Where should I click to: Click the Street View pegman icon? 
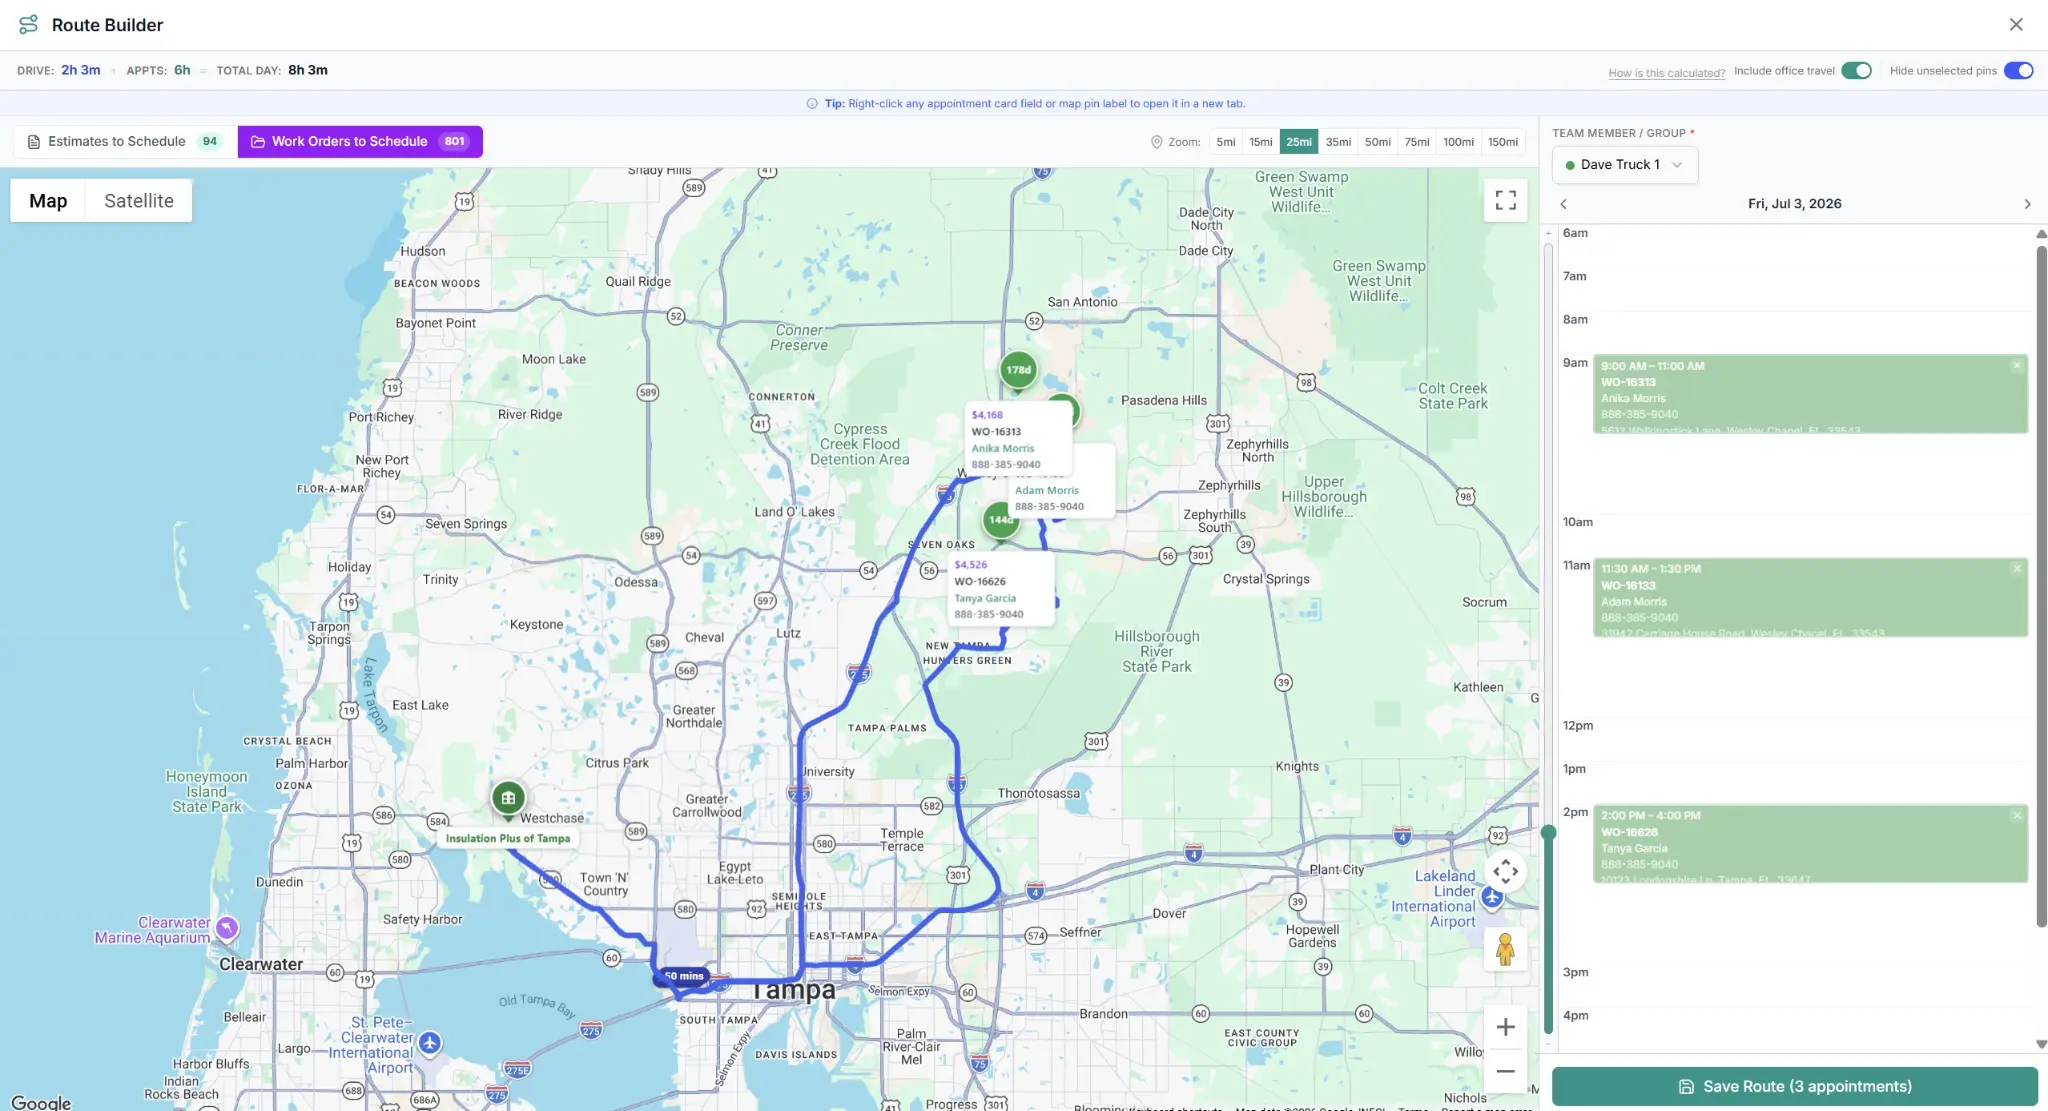pos(1505,949)
